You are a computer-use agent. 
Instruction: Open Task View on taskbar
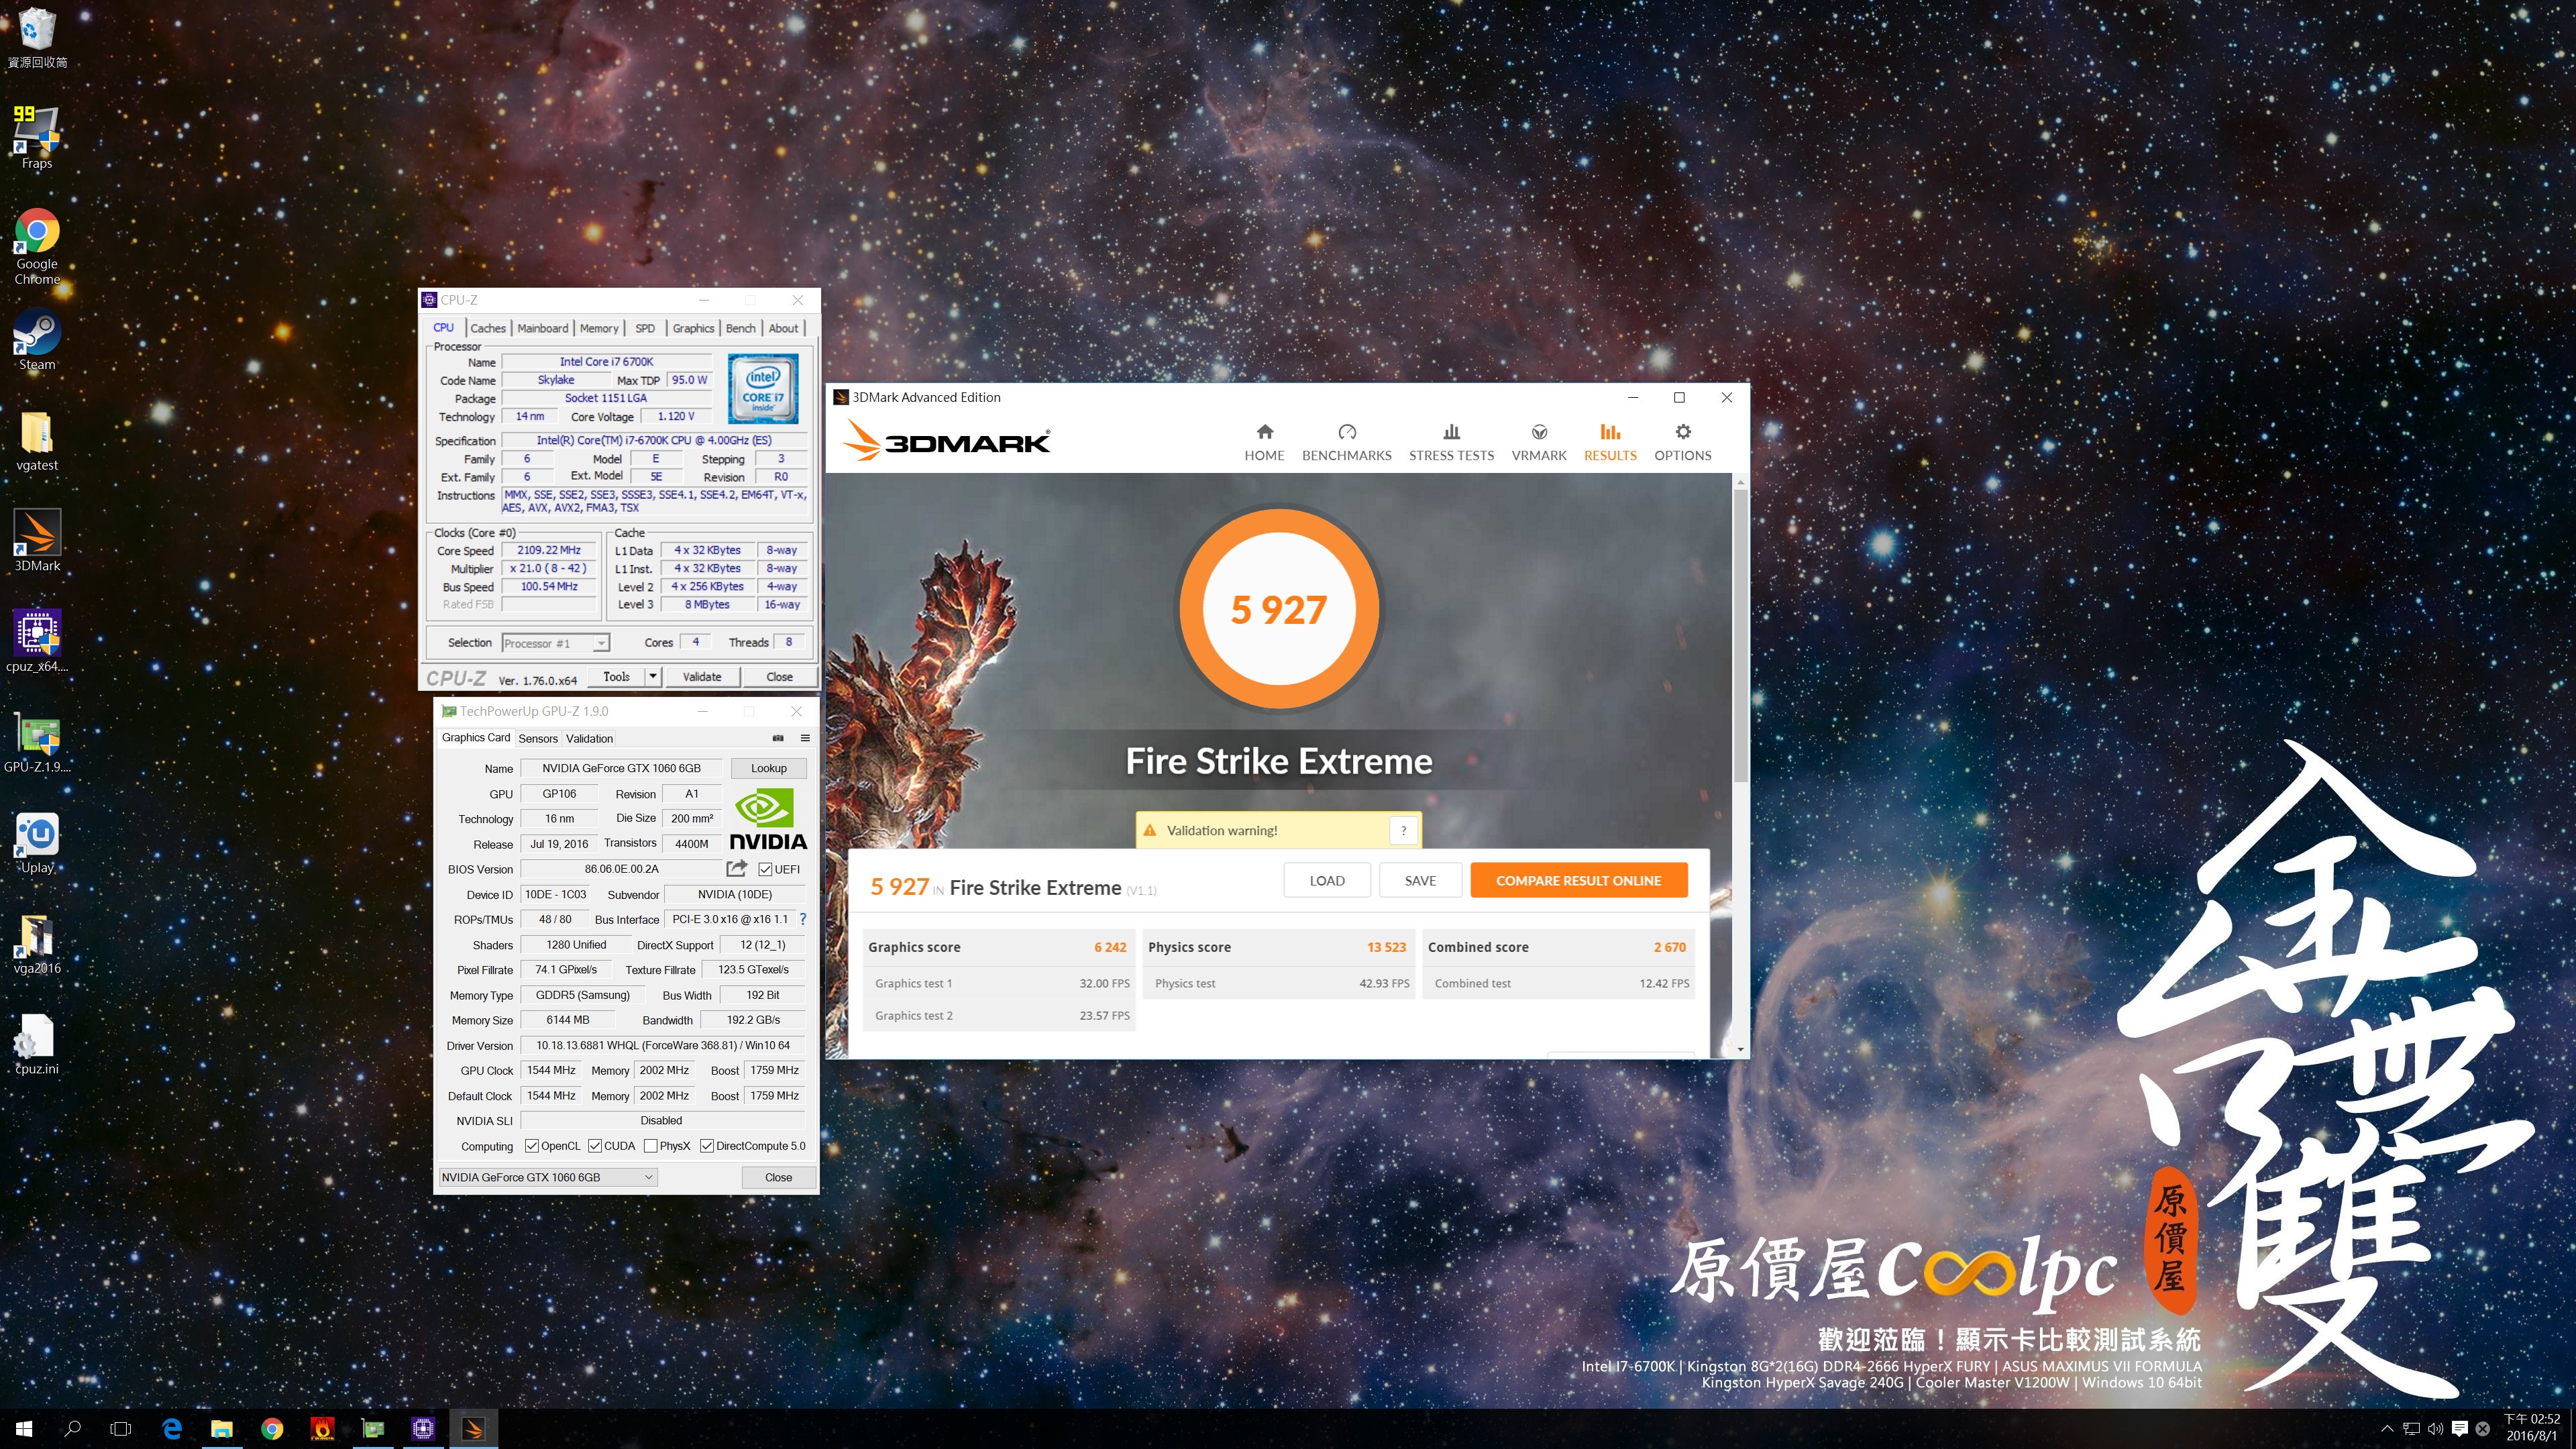[x=120, y=1429]
